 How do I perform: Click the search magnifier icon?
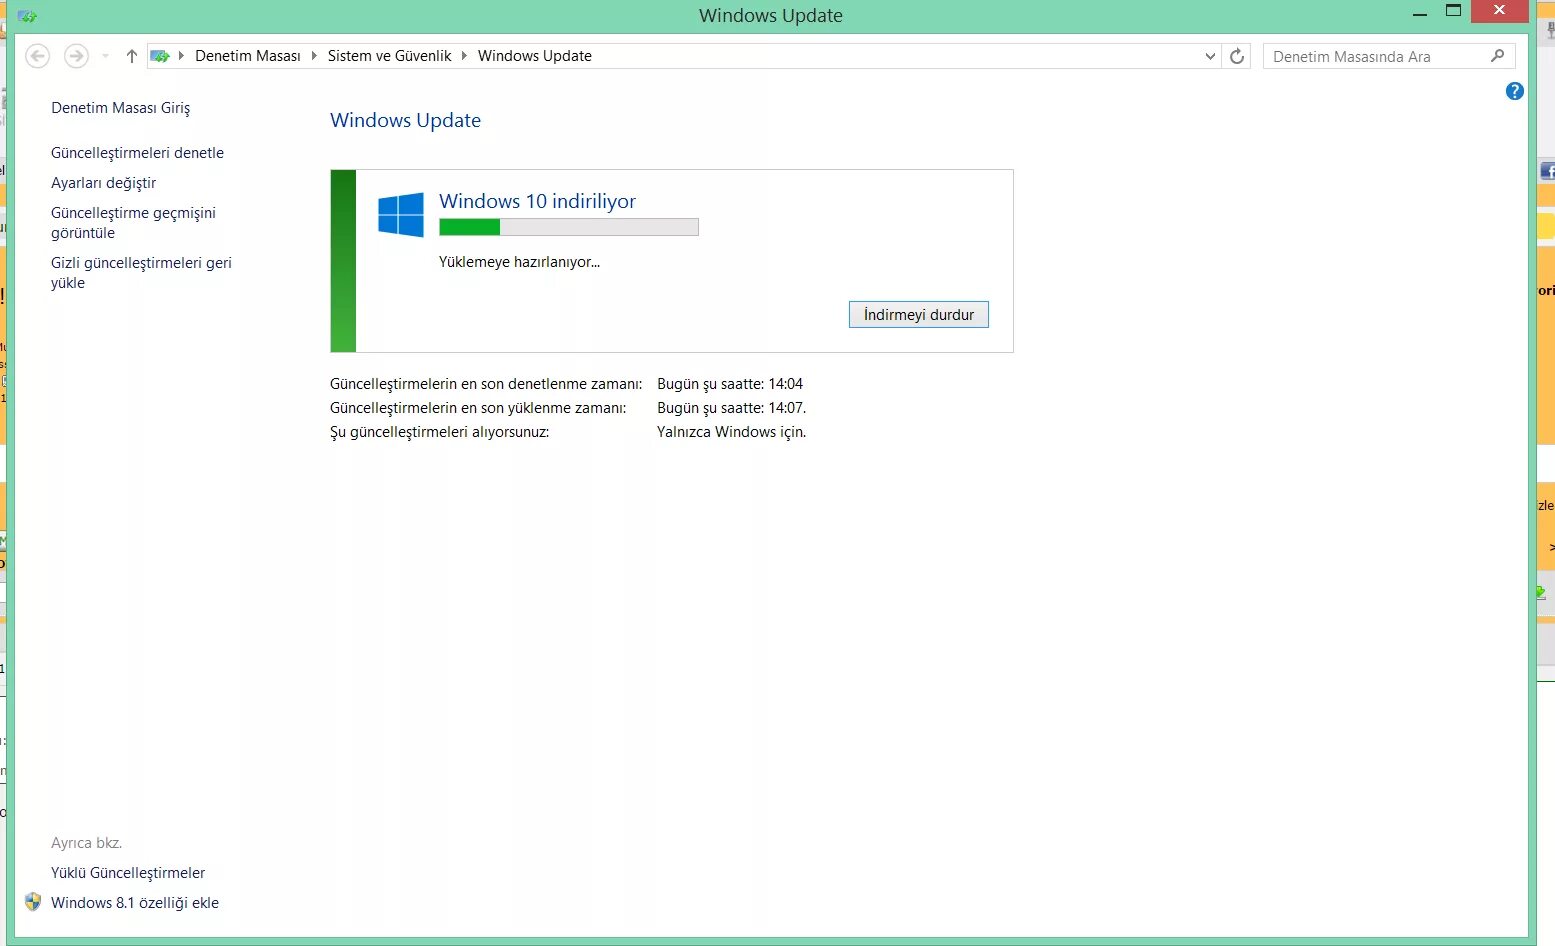coord(1497,56)
